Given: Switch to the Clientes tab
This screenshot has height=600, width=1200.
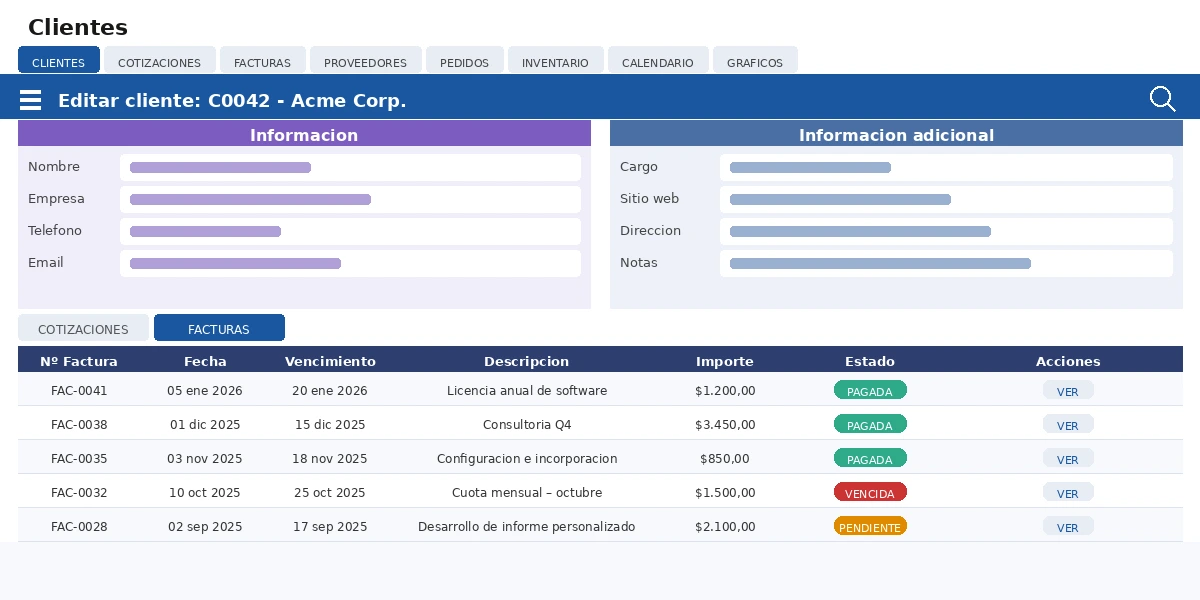Looking at the screenshot, I should pyautogui.click(x=59, y=61).
